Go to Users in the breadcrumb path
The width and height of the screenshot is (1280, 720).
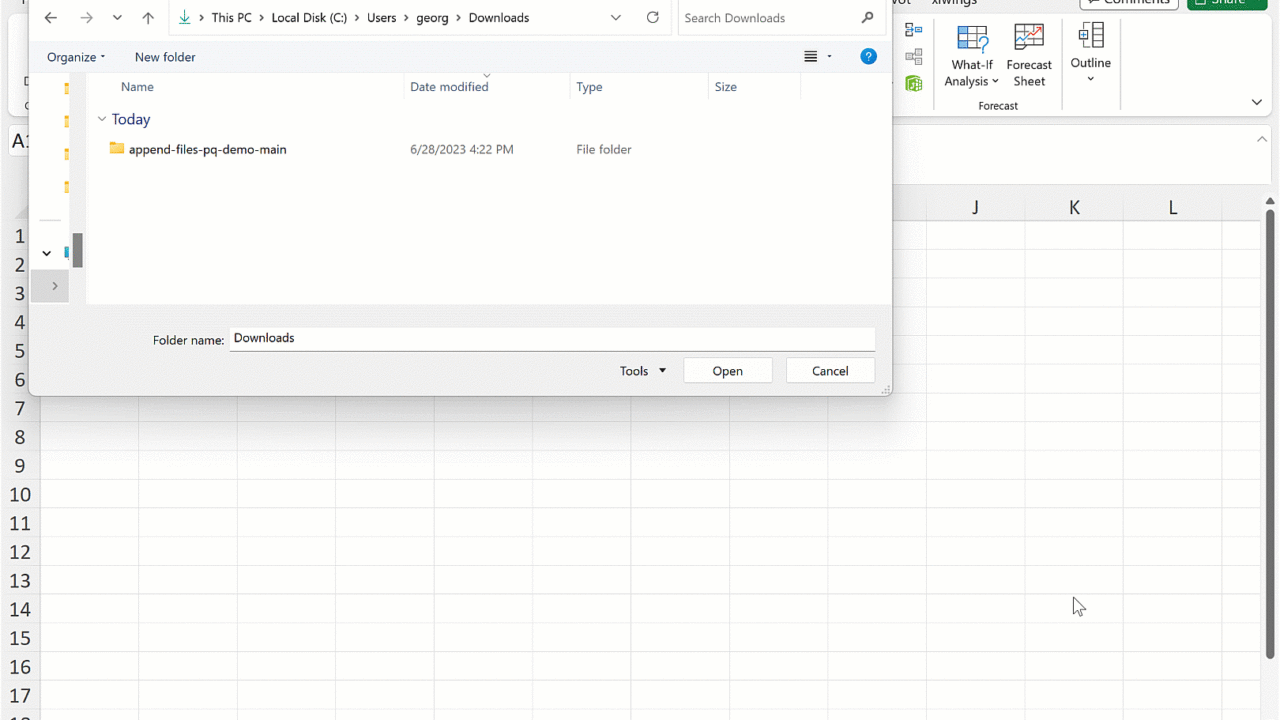coord(381,18)
